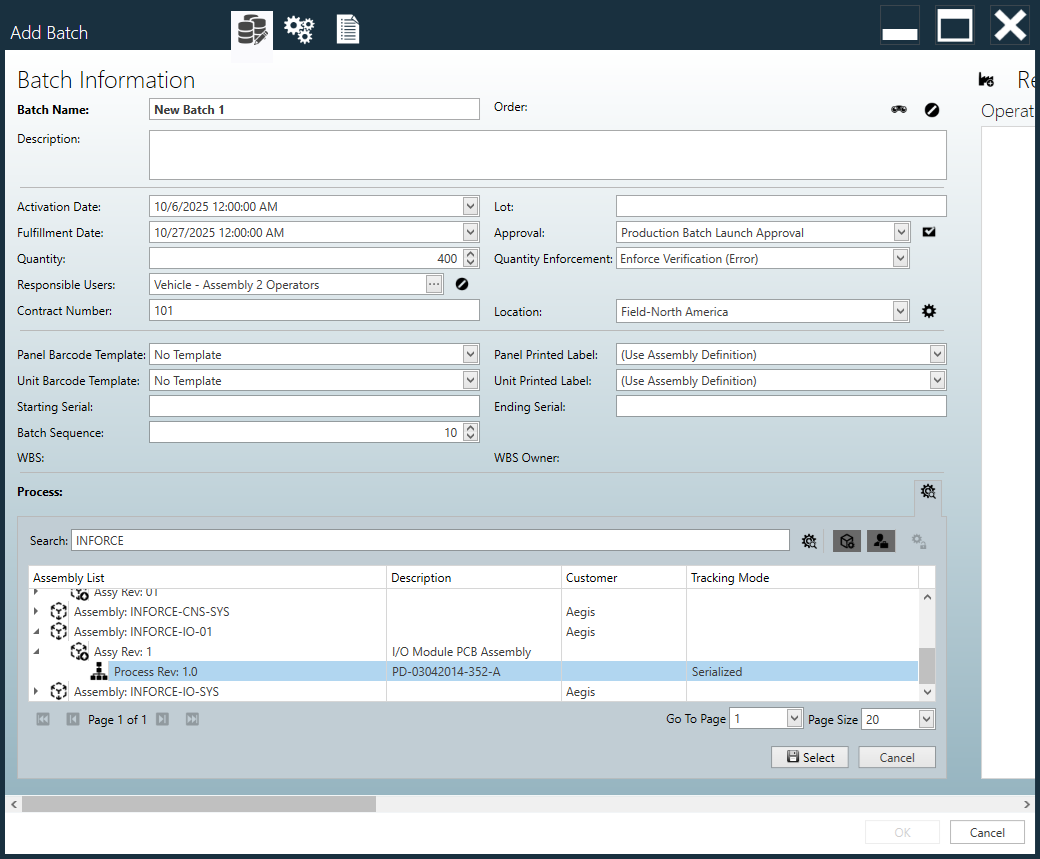The width and height of the screenshot is (1040, 859).
Task: Click the Select button below the assembly list
Action: pos(809,757)
